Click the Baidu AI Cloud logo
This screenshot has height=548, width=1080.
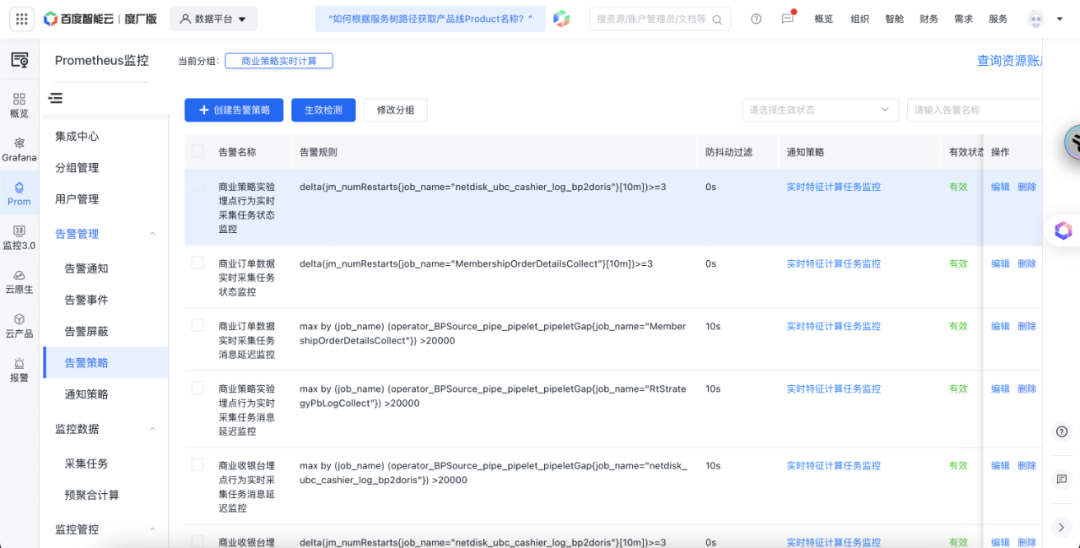pyautogui.click(x=102, y=19)
